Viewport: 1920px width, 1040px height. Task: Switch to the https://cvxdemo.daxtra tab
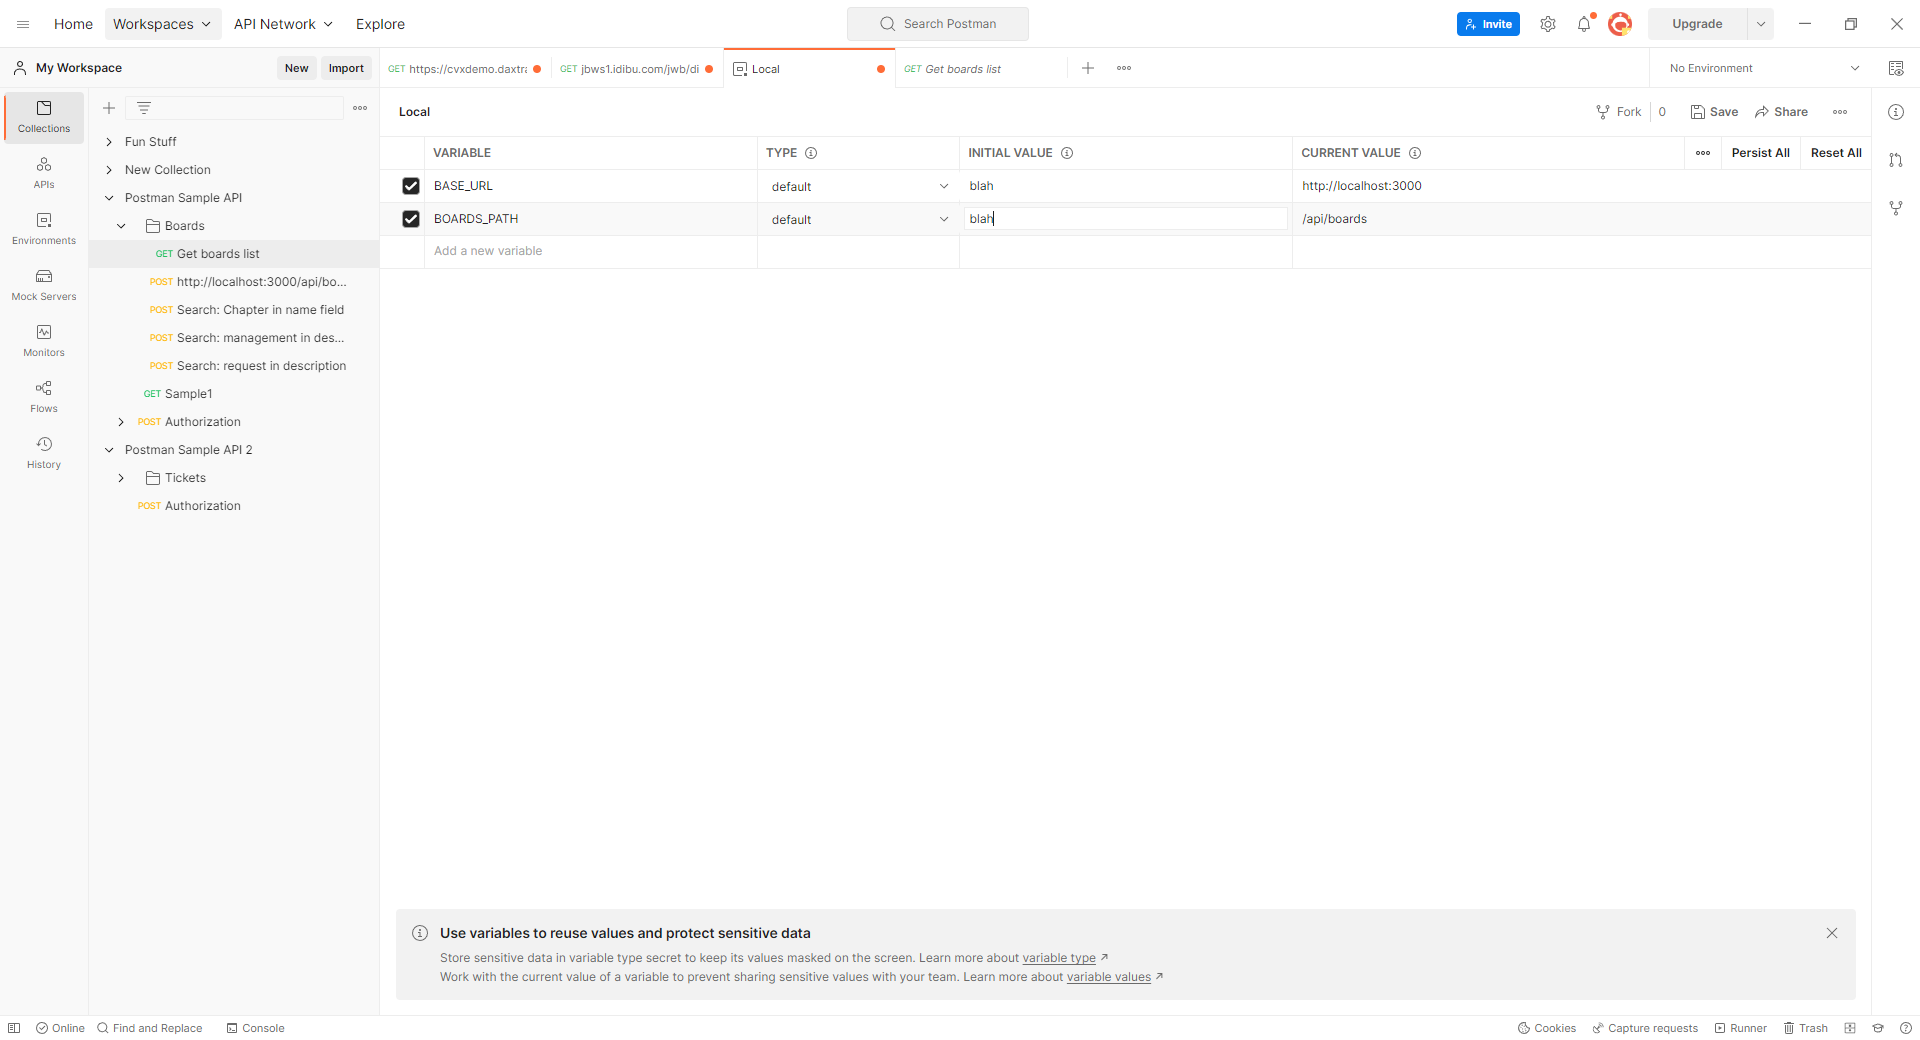(465, 69)
